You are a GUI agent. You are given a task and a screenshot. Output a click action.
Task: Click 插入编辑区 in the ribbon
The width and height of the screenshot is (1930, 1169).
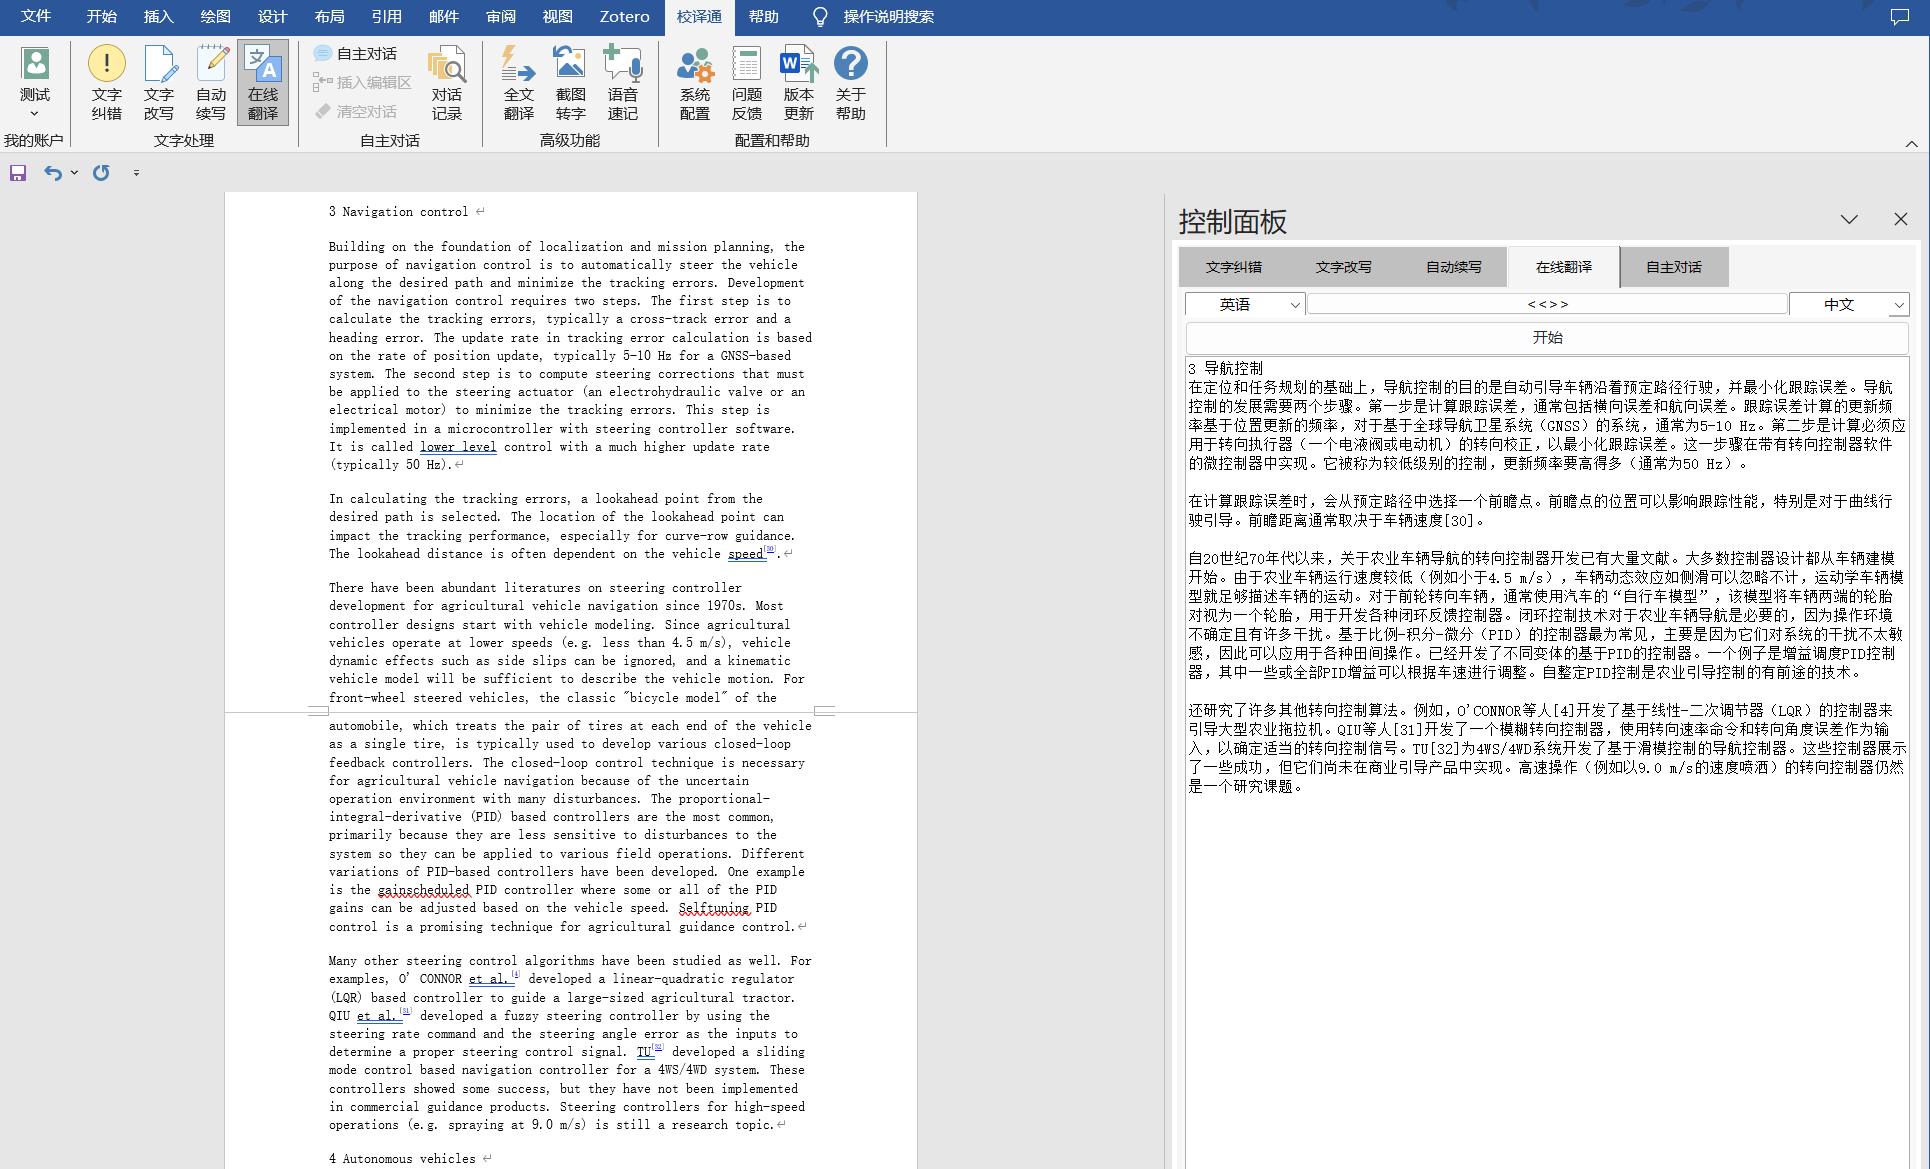(x=362, y=83)
